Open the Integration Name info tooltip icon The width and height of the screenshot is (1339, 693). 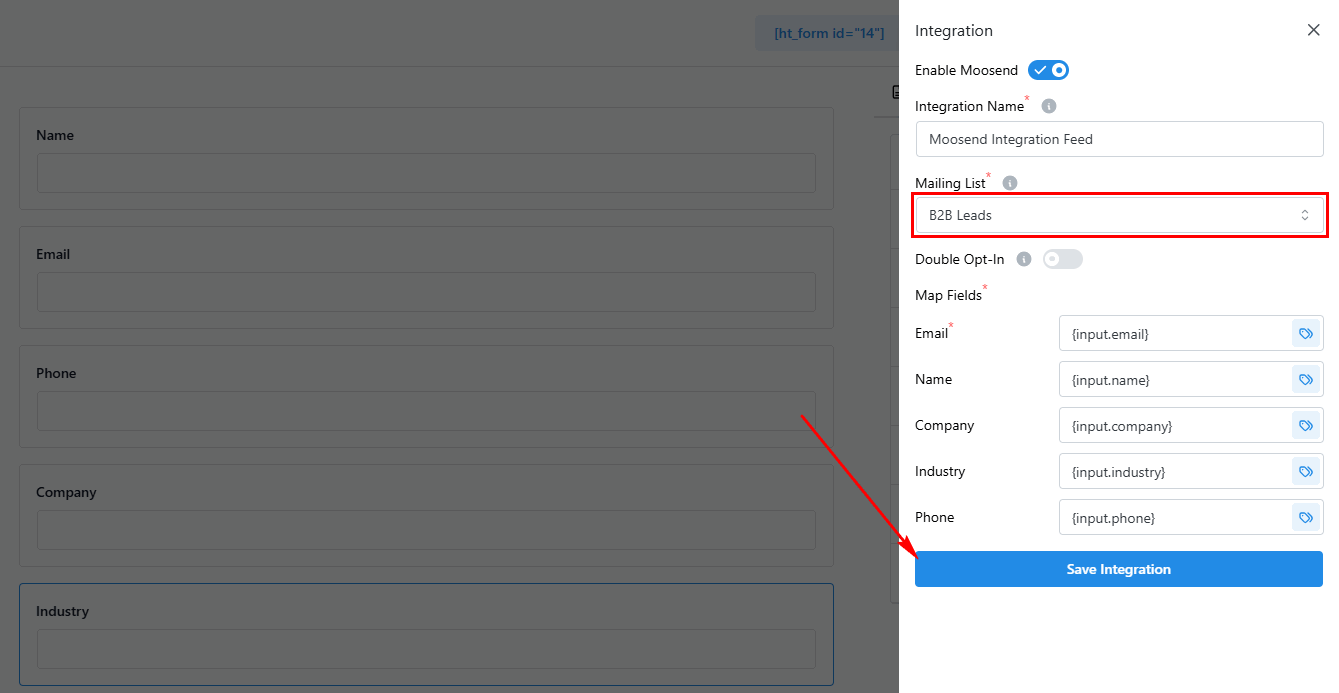point(1047,105)
